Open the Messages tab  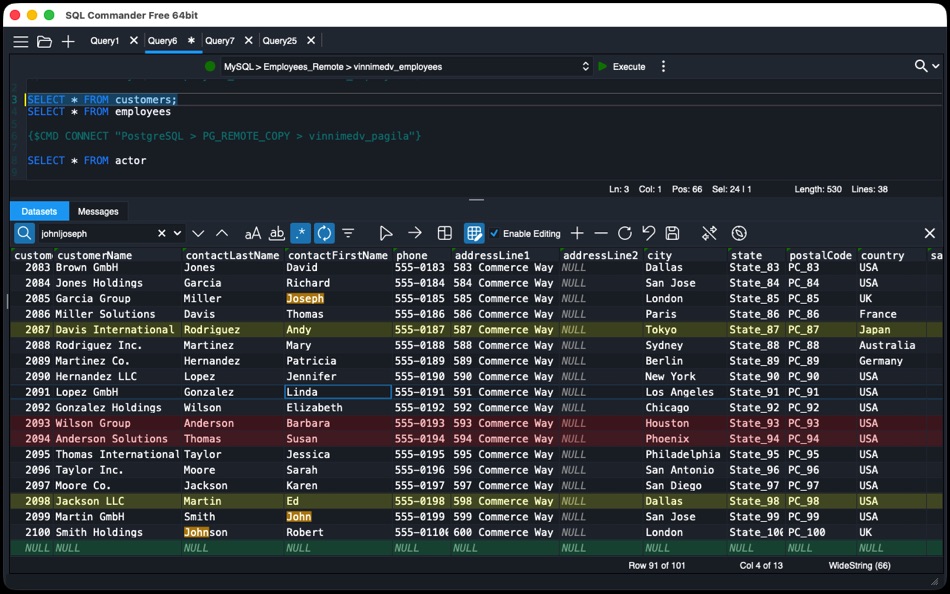(x=98, y=212)
